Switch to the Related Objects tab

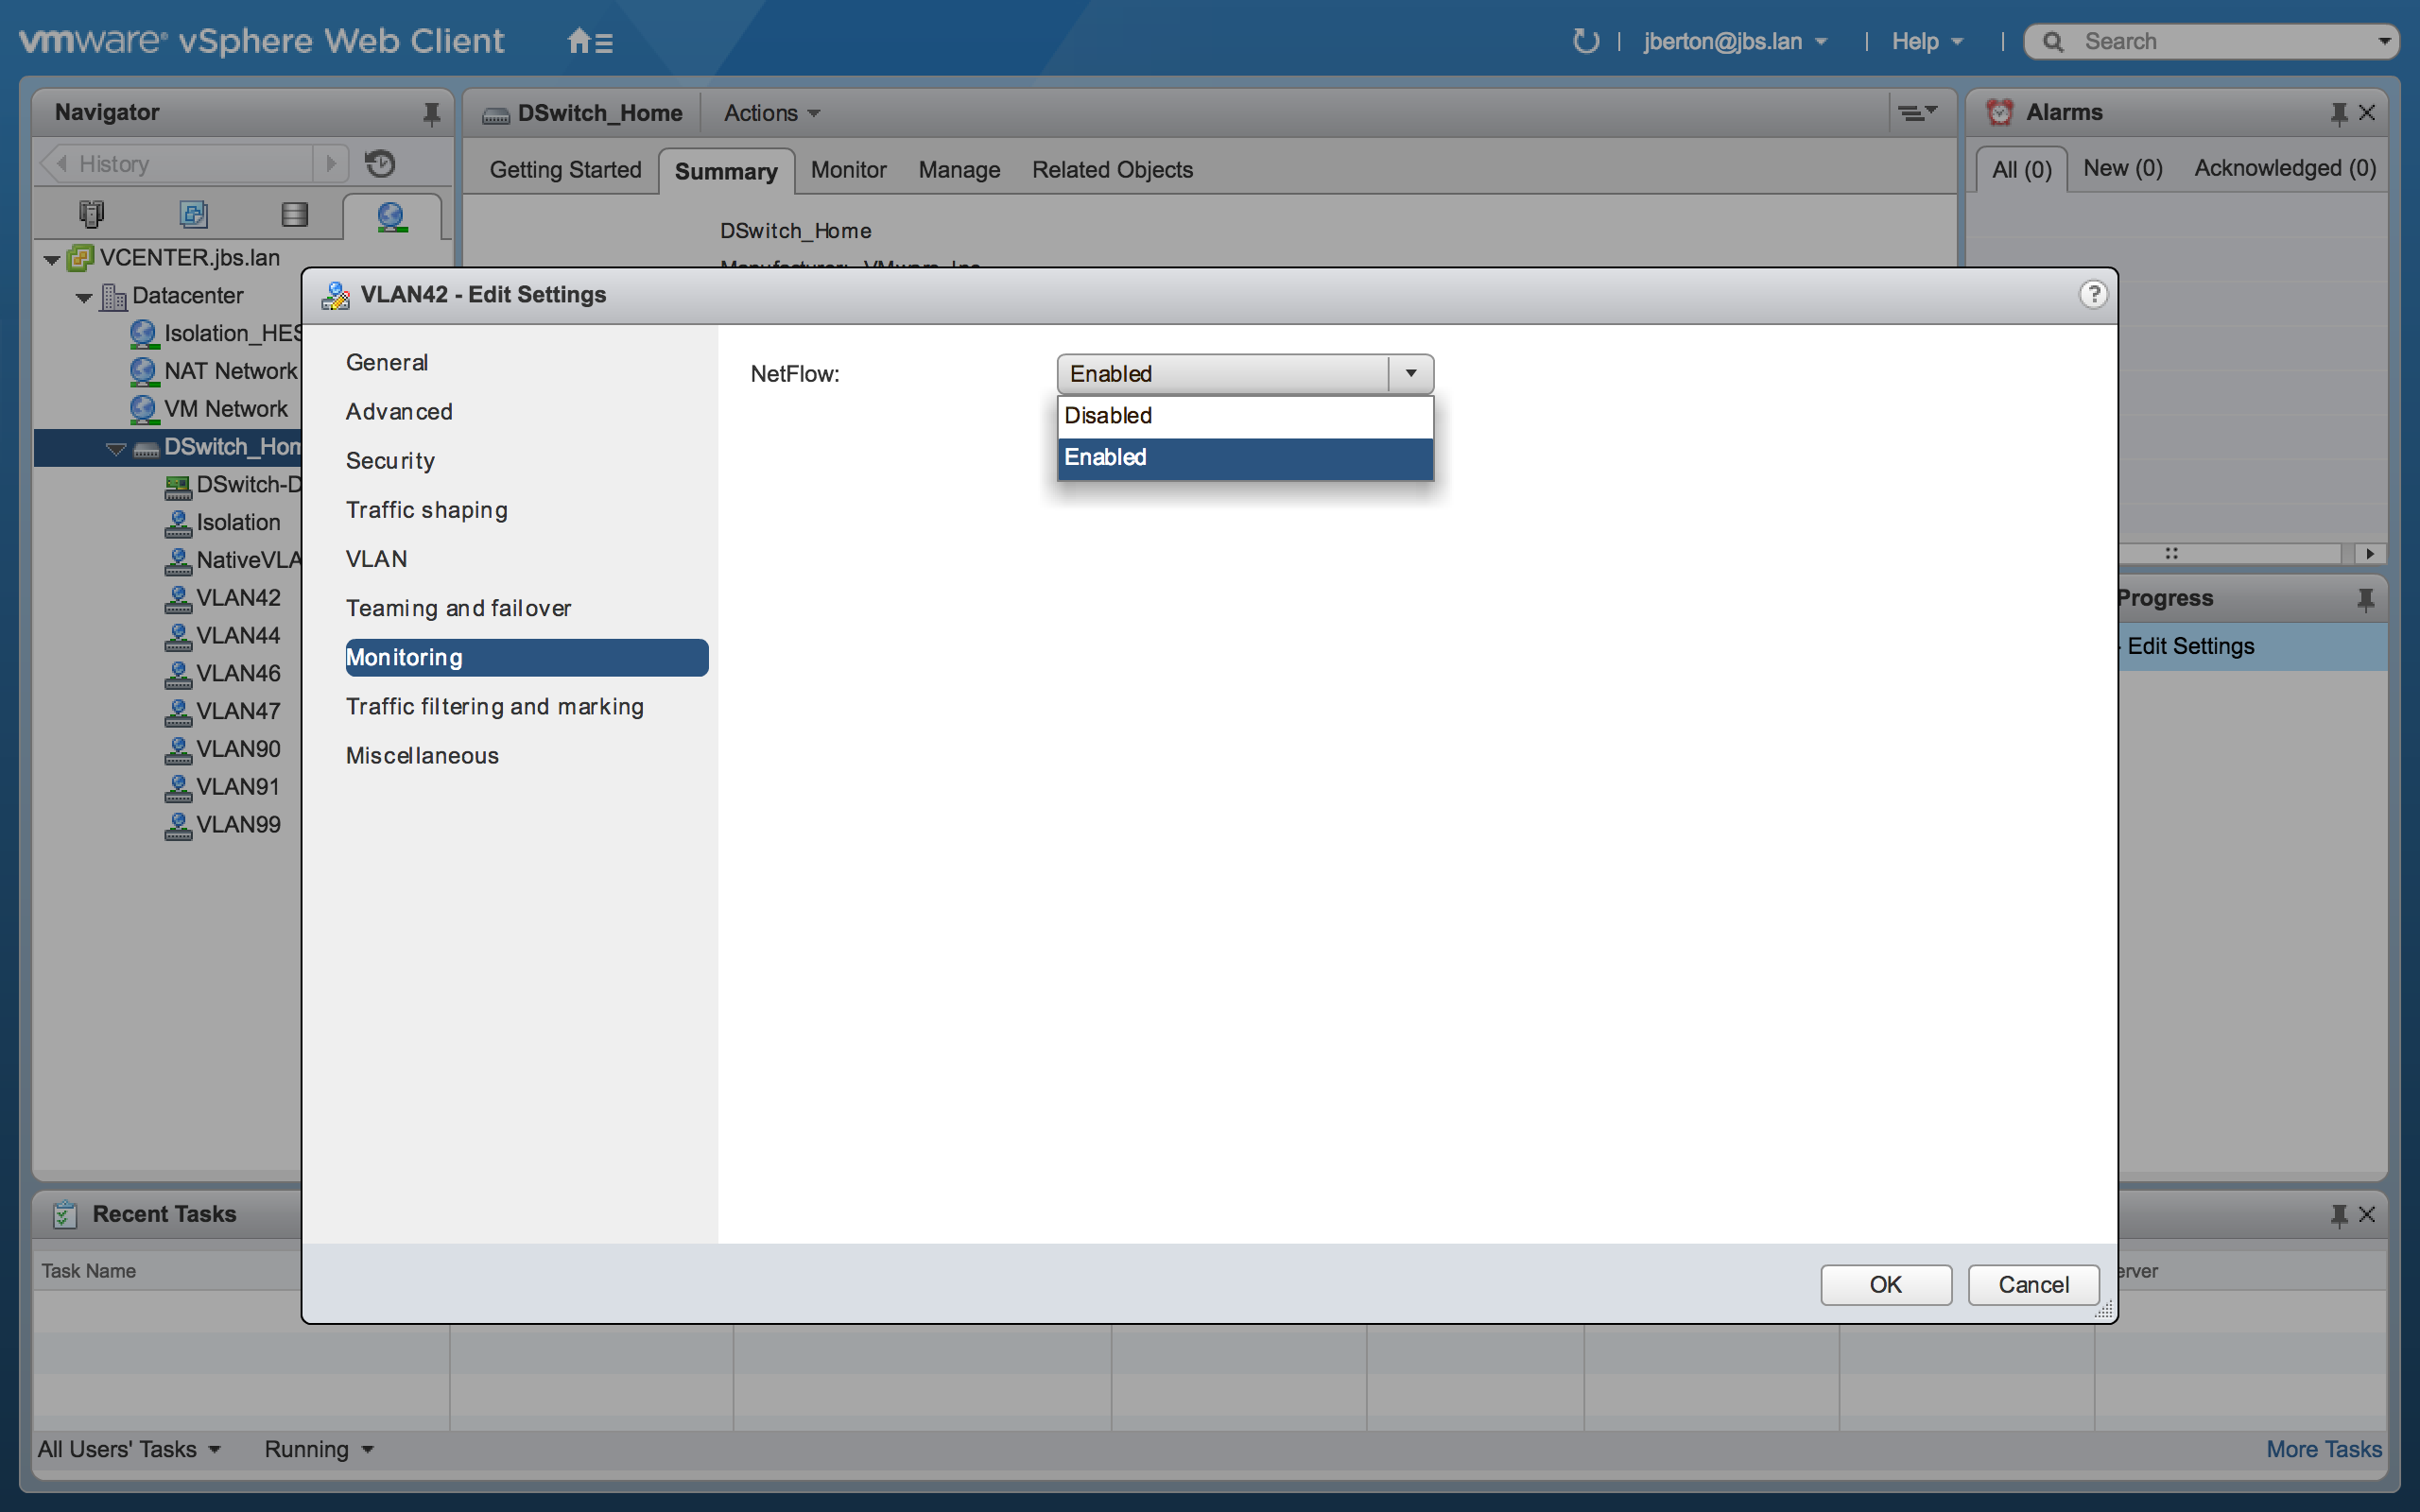click(x=1112, y=170)
